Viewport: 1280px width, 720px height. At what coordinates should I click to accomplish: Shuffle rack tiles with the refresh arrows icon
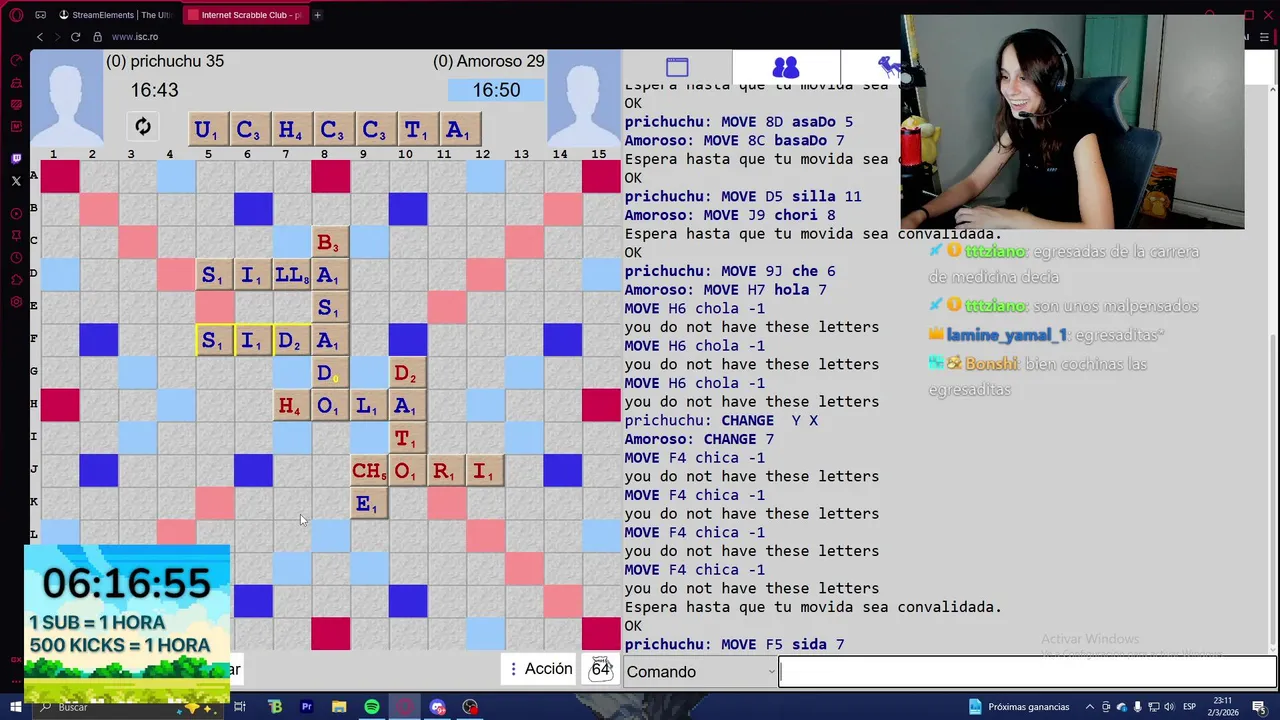click(143, 126)
